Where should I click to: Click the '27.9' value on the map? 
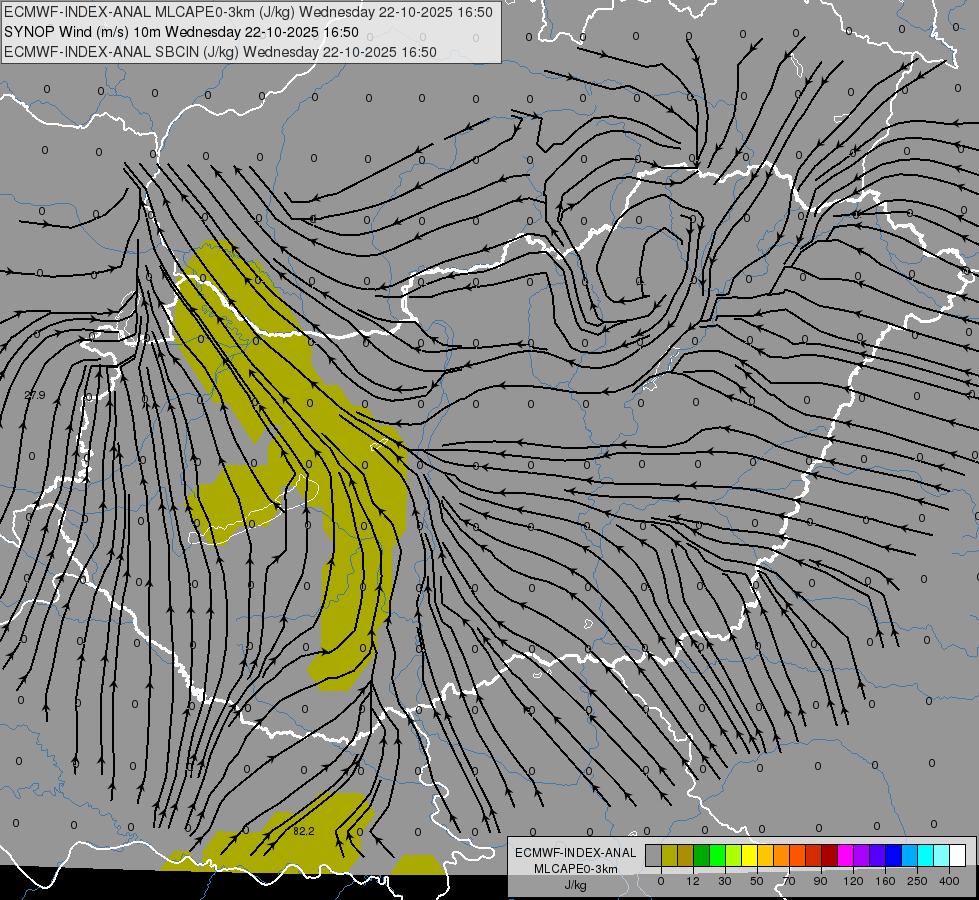point(35,395)
